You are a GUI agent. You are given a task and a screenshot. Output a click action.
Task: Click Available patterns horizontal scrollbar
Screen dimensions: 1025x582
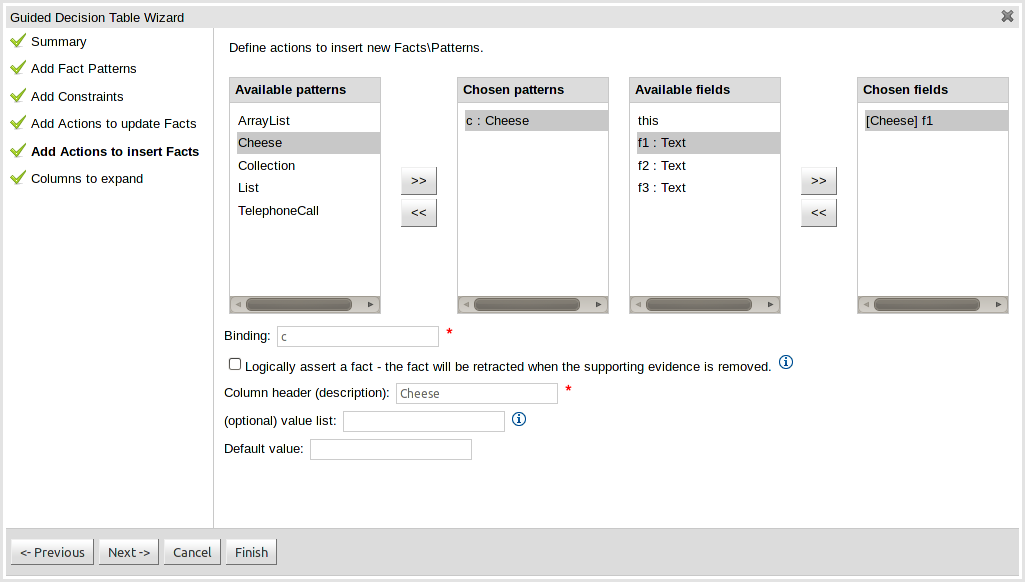[x=298, y=304]
